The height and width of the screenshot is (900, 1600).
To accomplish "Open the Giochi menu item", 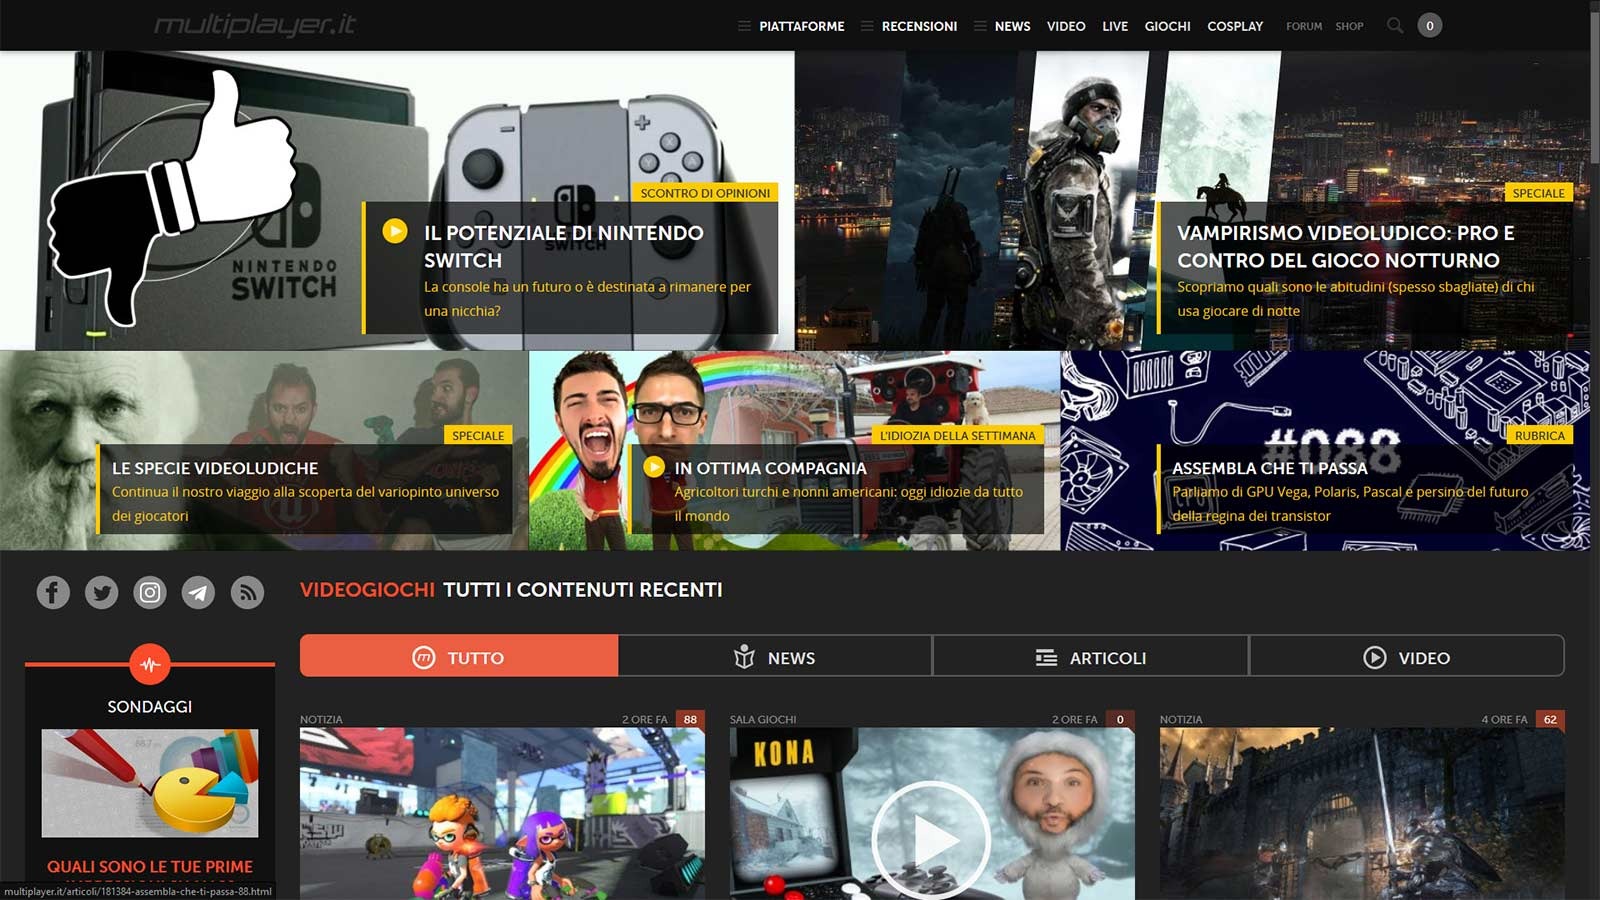I will coord(1167,26).
